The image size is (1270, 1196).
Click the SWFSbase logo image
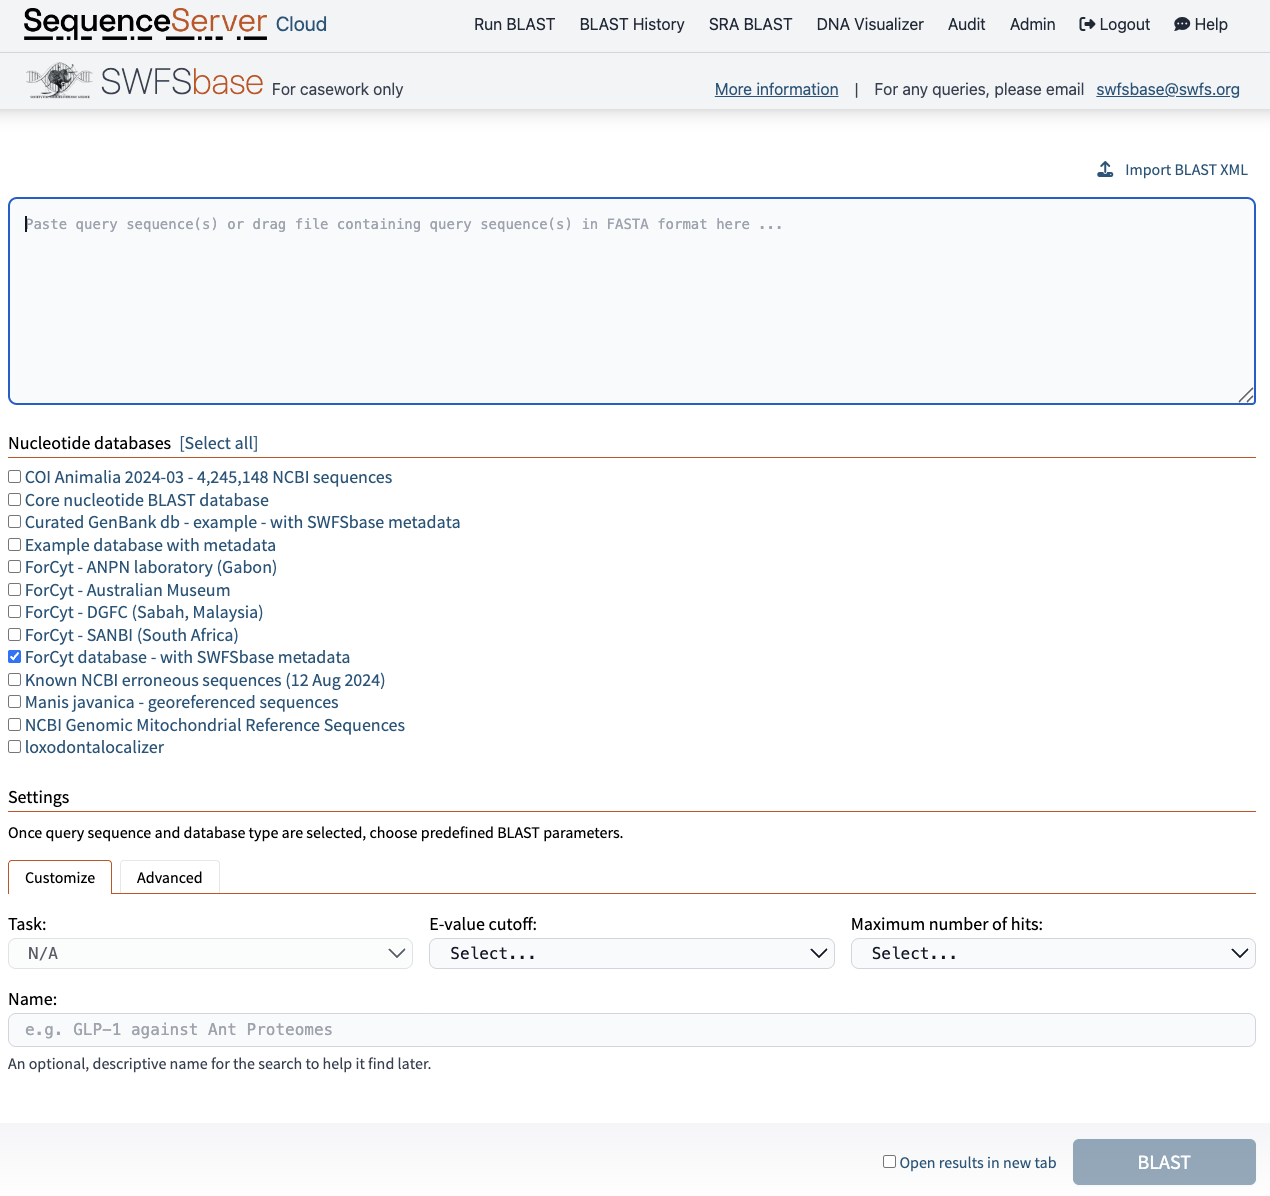[60, 81]
